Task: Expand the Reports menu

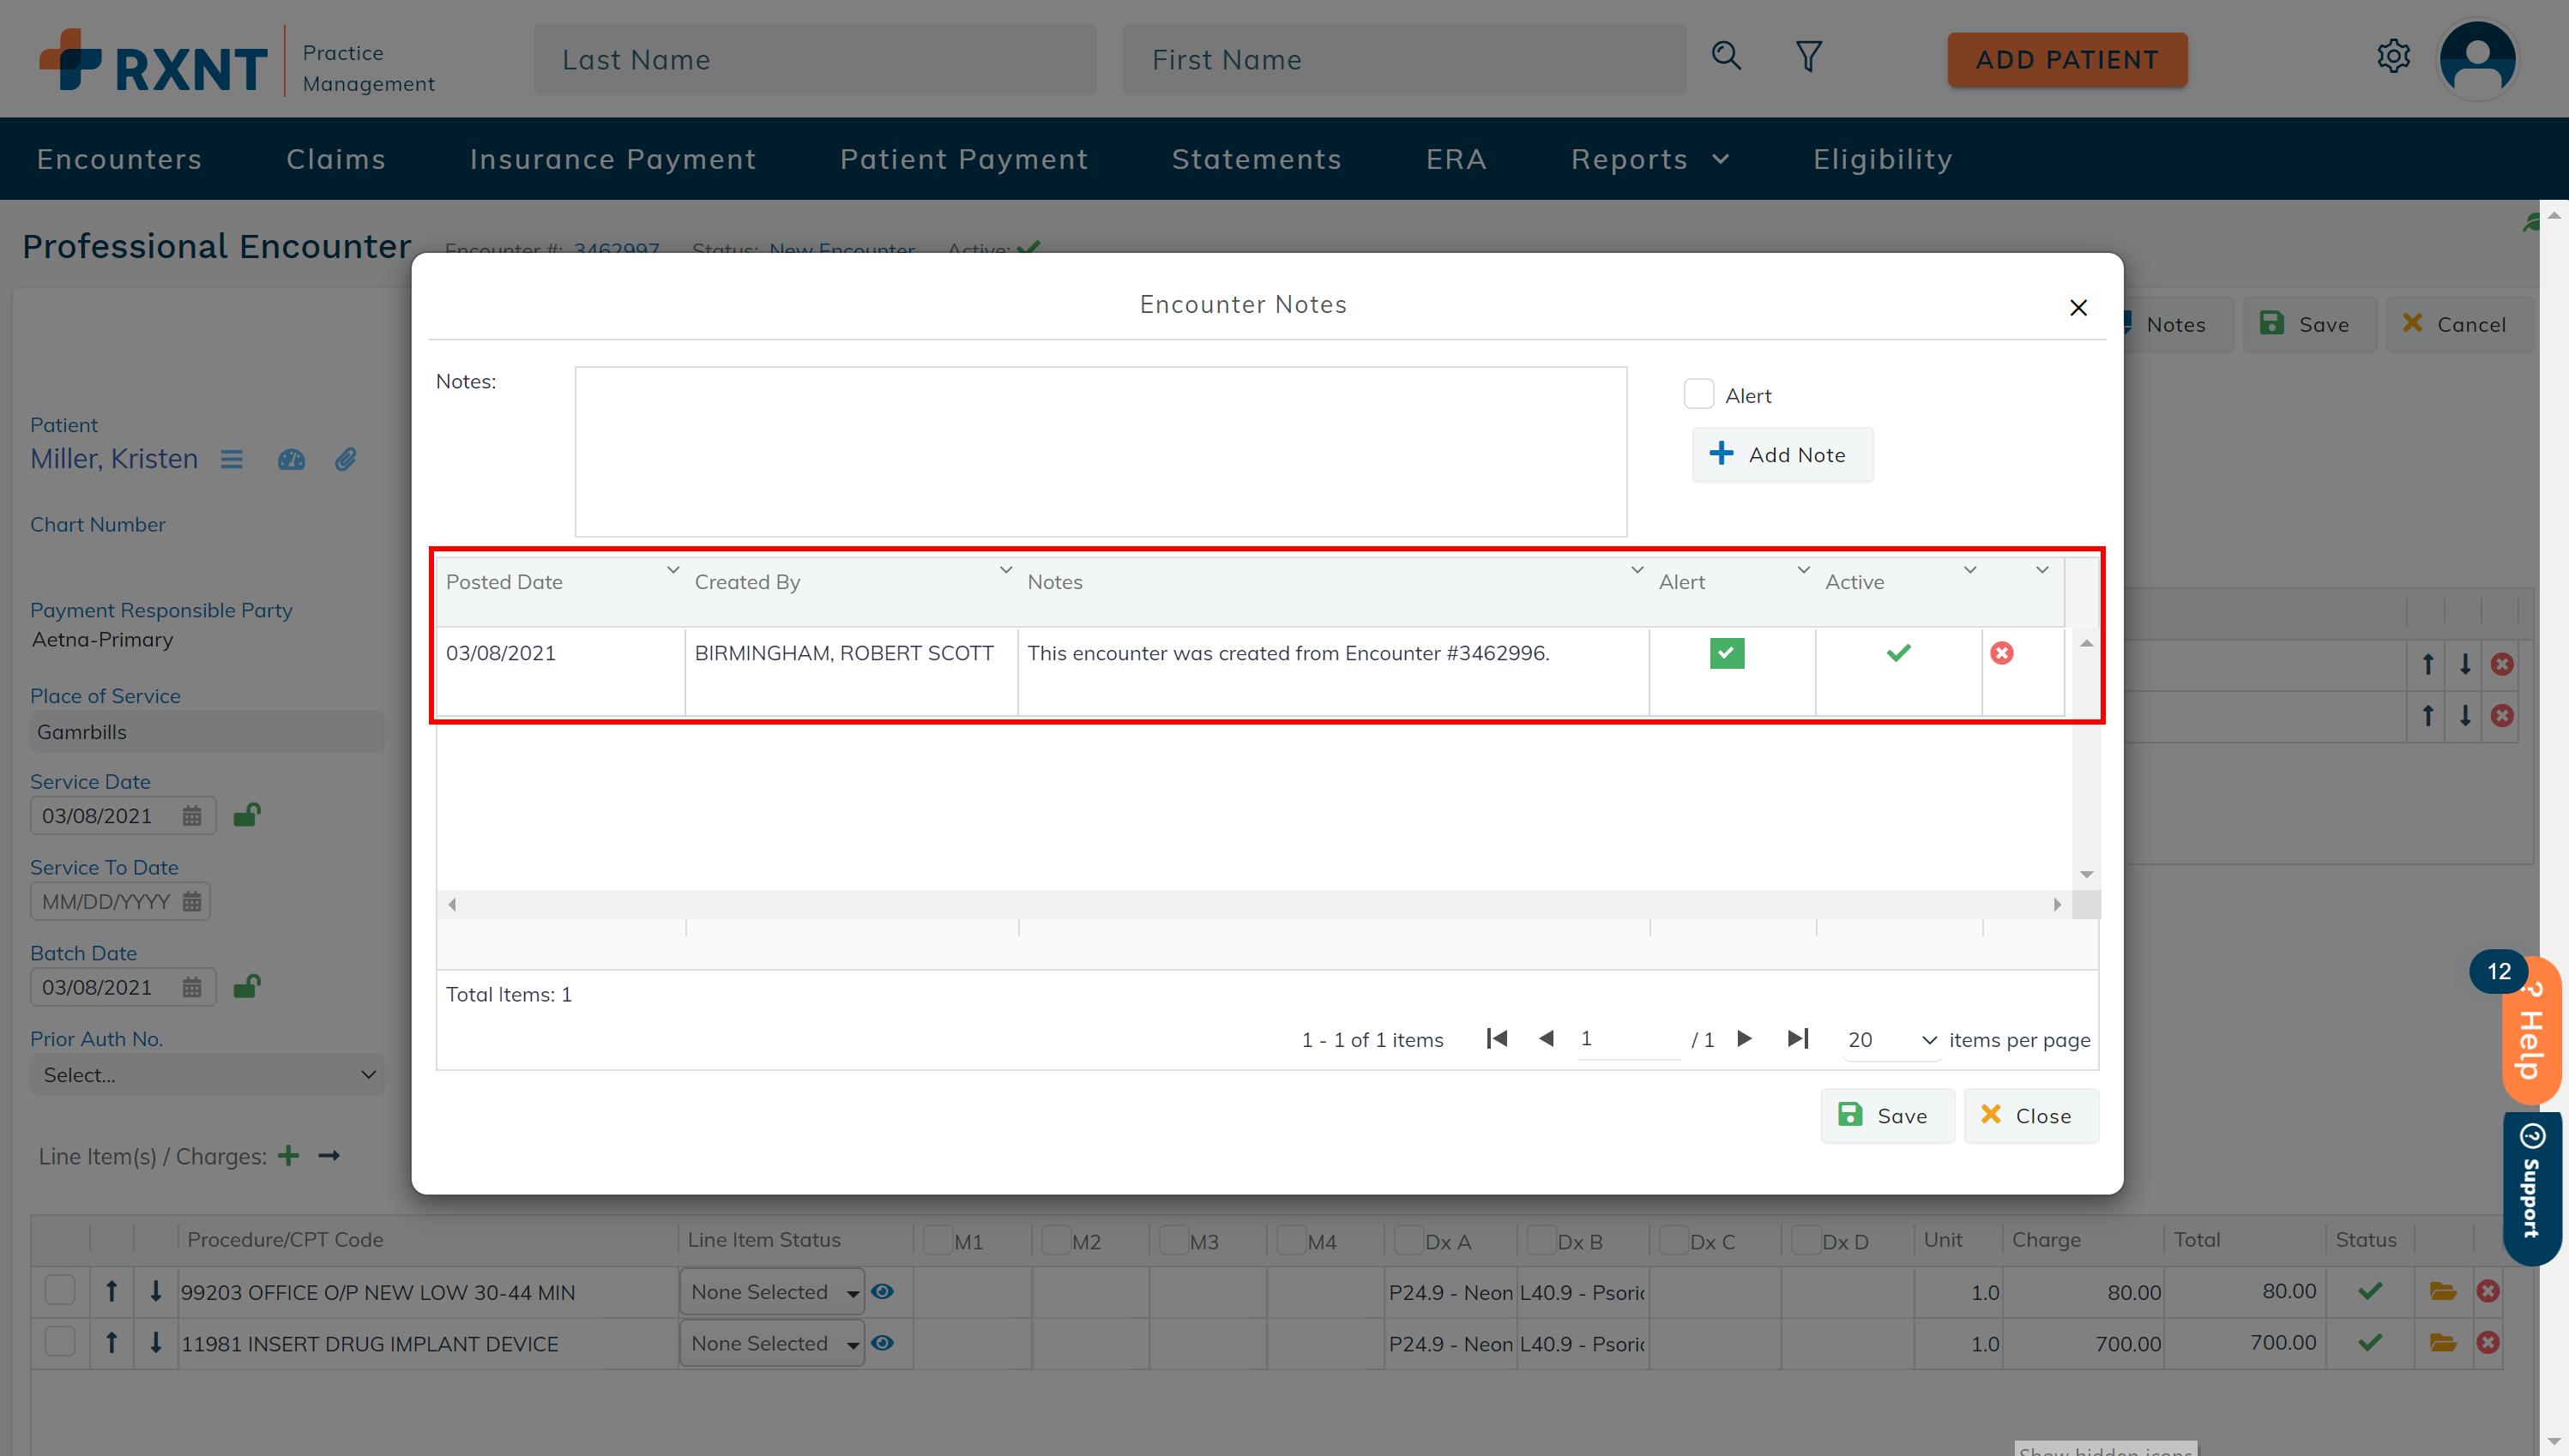Action: [x=1650, y=159]
